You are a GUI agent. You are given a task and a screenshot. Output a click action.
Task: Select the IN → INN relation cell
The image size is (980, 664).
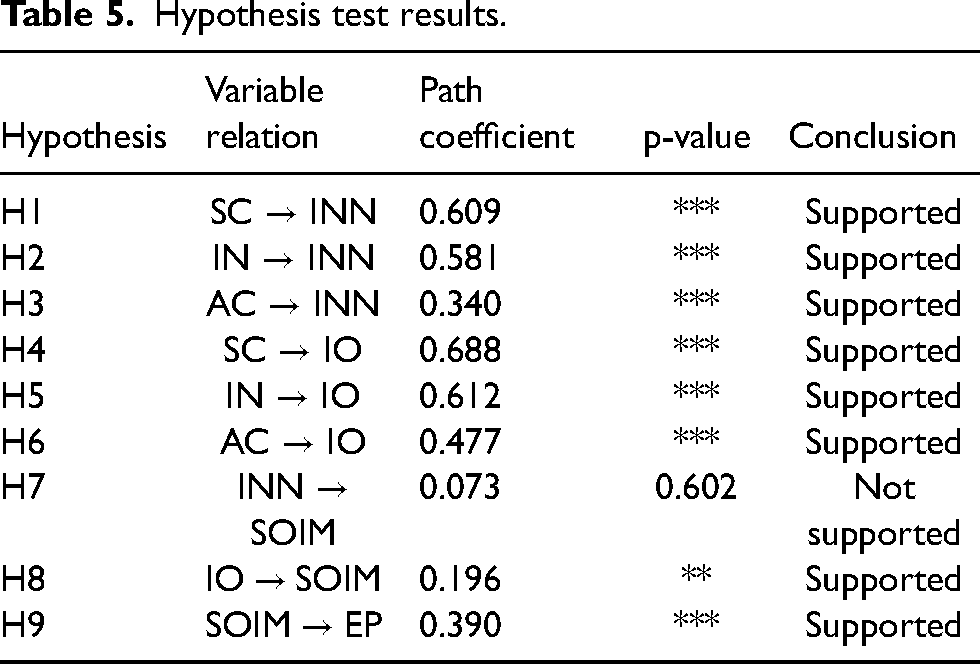coord(293,258)
